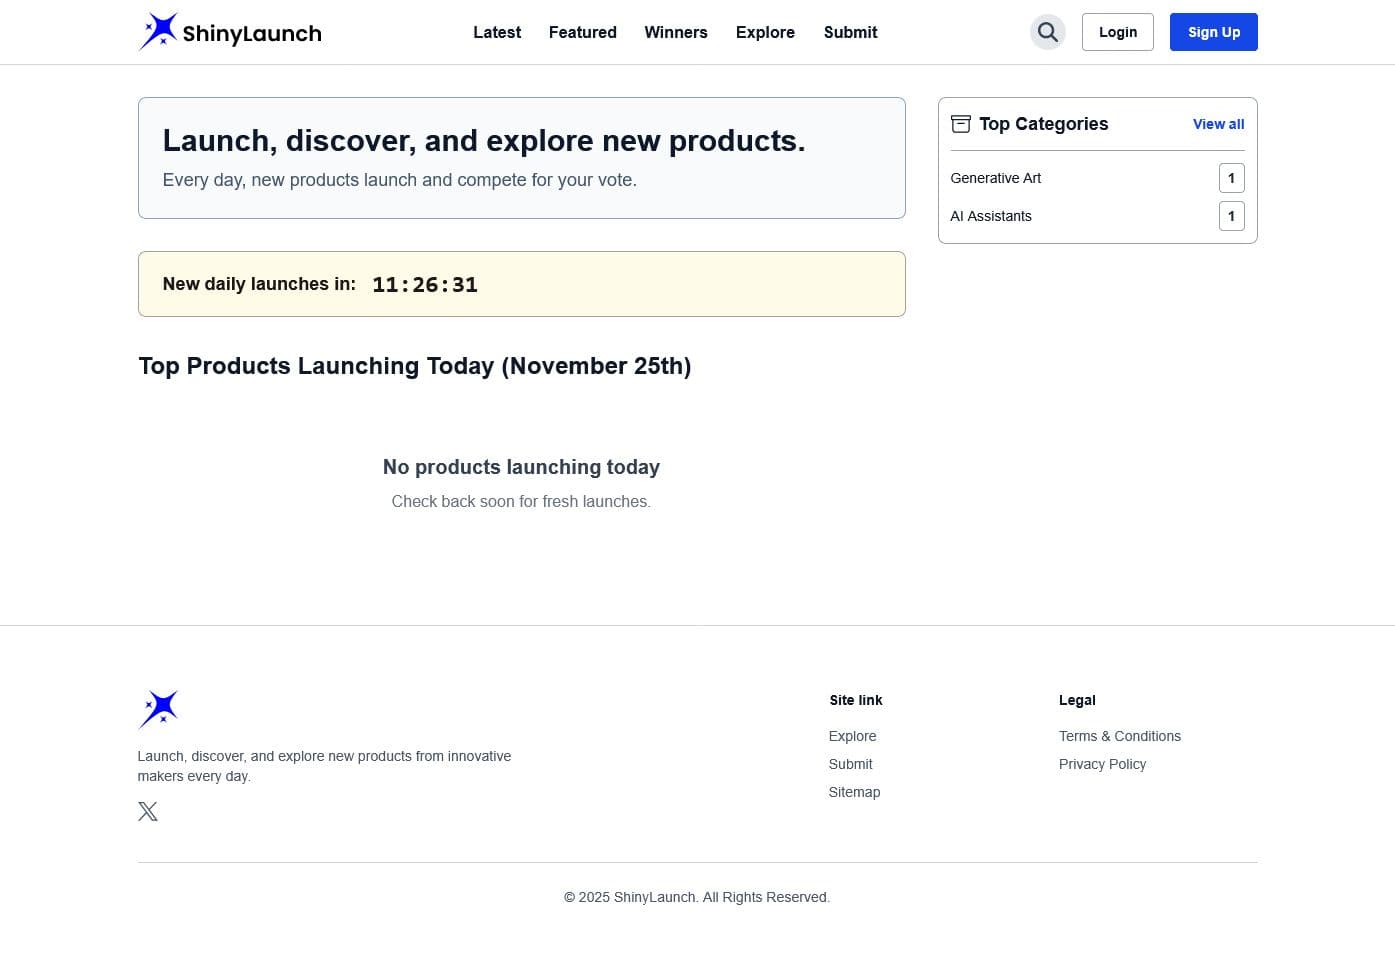Click the Login button
Image resolution: width=1395 pixels, height=971 pixels.
coord(1118,32)
